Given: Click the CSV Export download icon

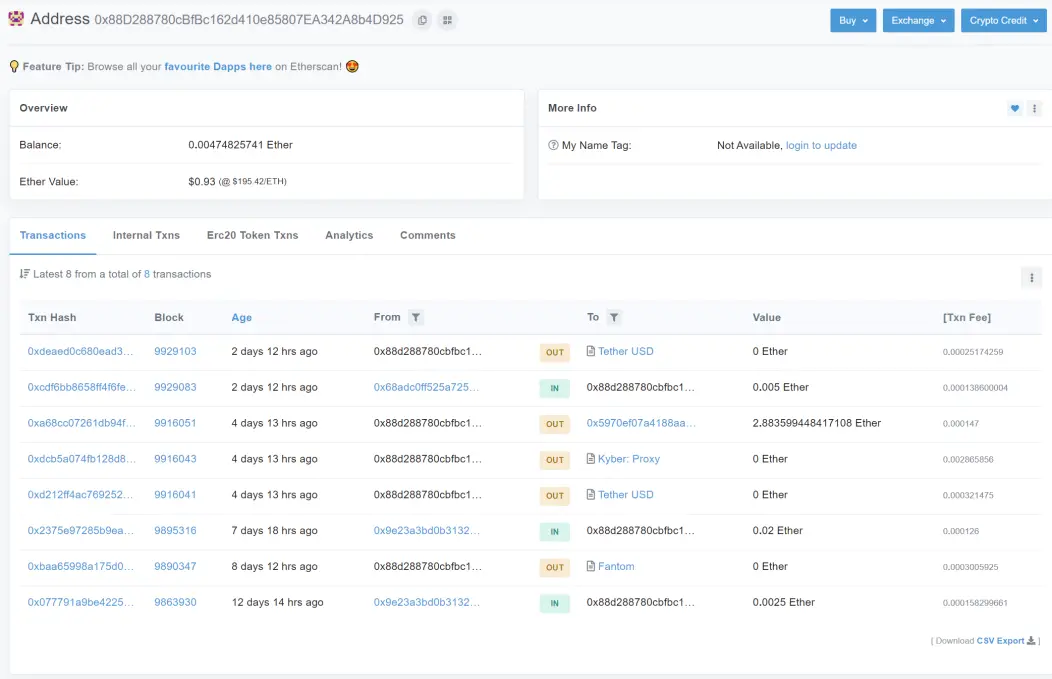Looking at the screenshot, I should (1031, 641).
